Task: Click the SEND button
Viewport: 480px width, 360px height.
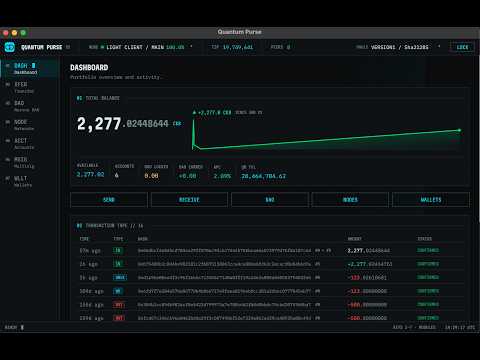Action: (x=109, y=200)
